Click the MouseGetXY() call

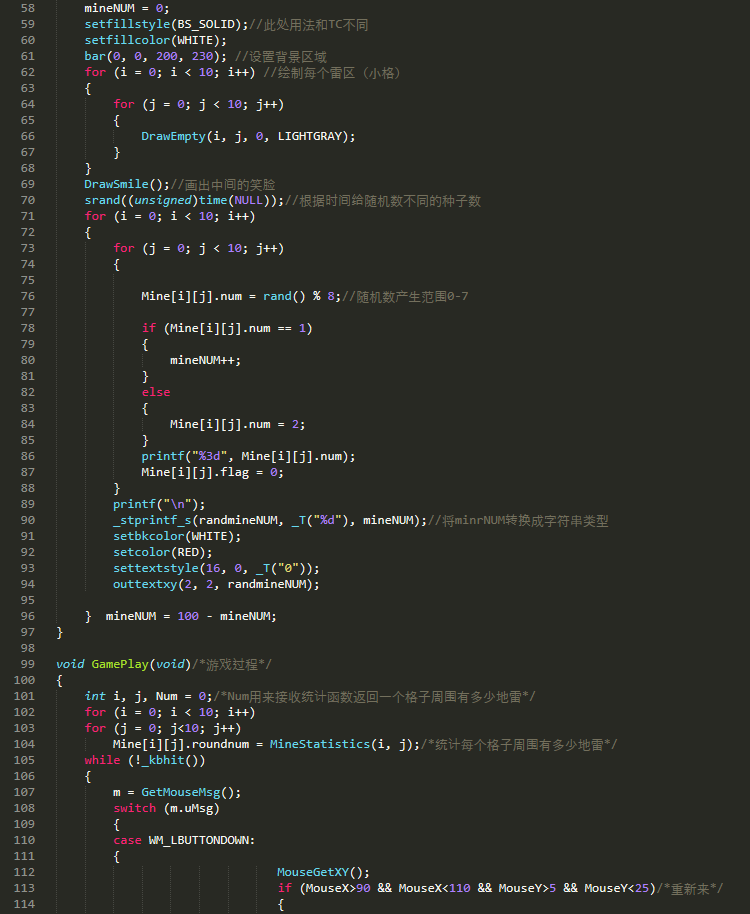click(323, 872)
